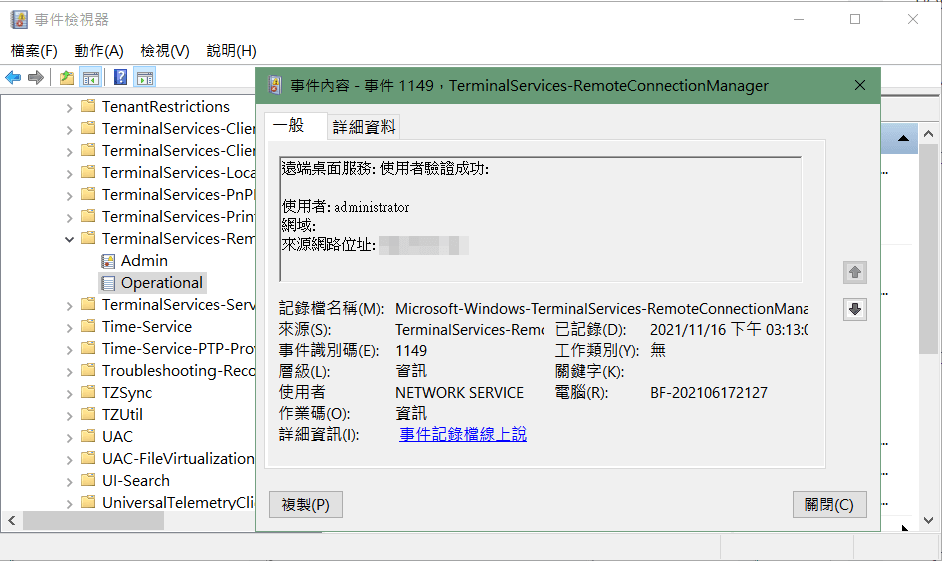
Task: Select the Admin log under TerminalServices
Action: tap(144, 261)
